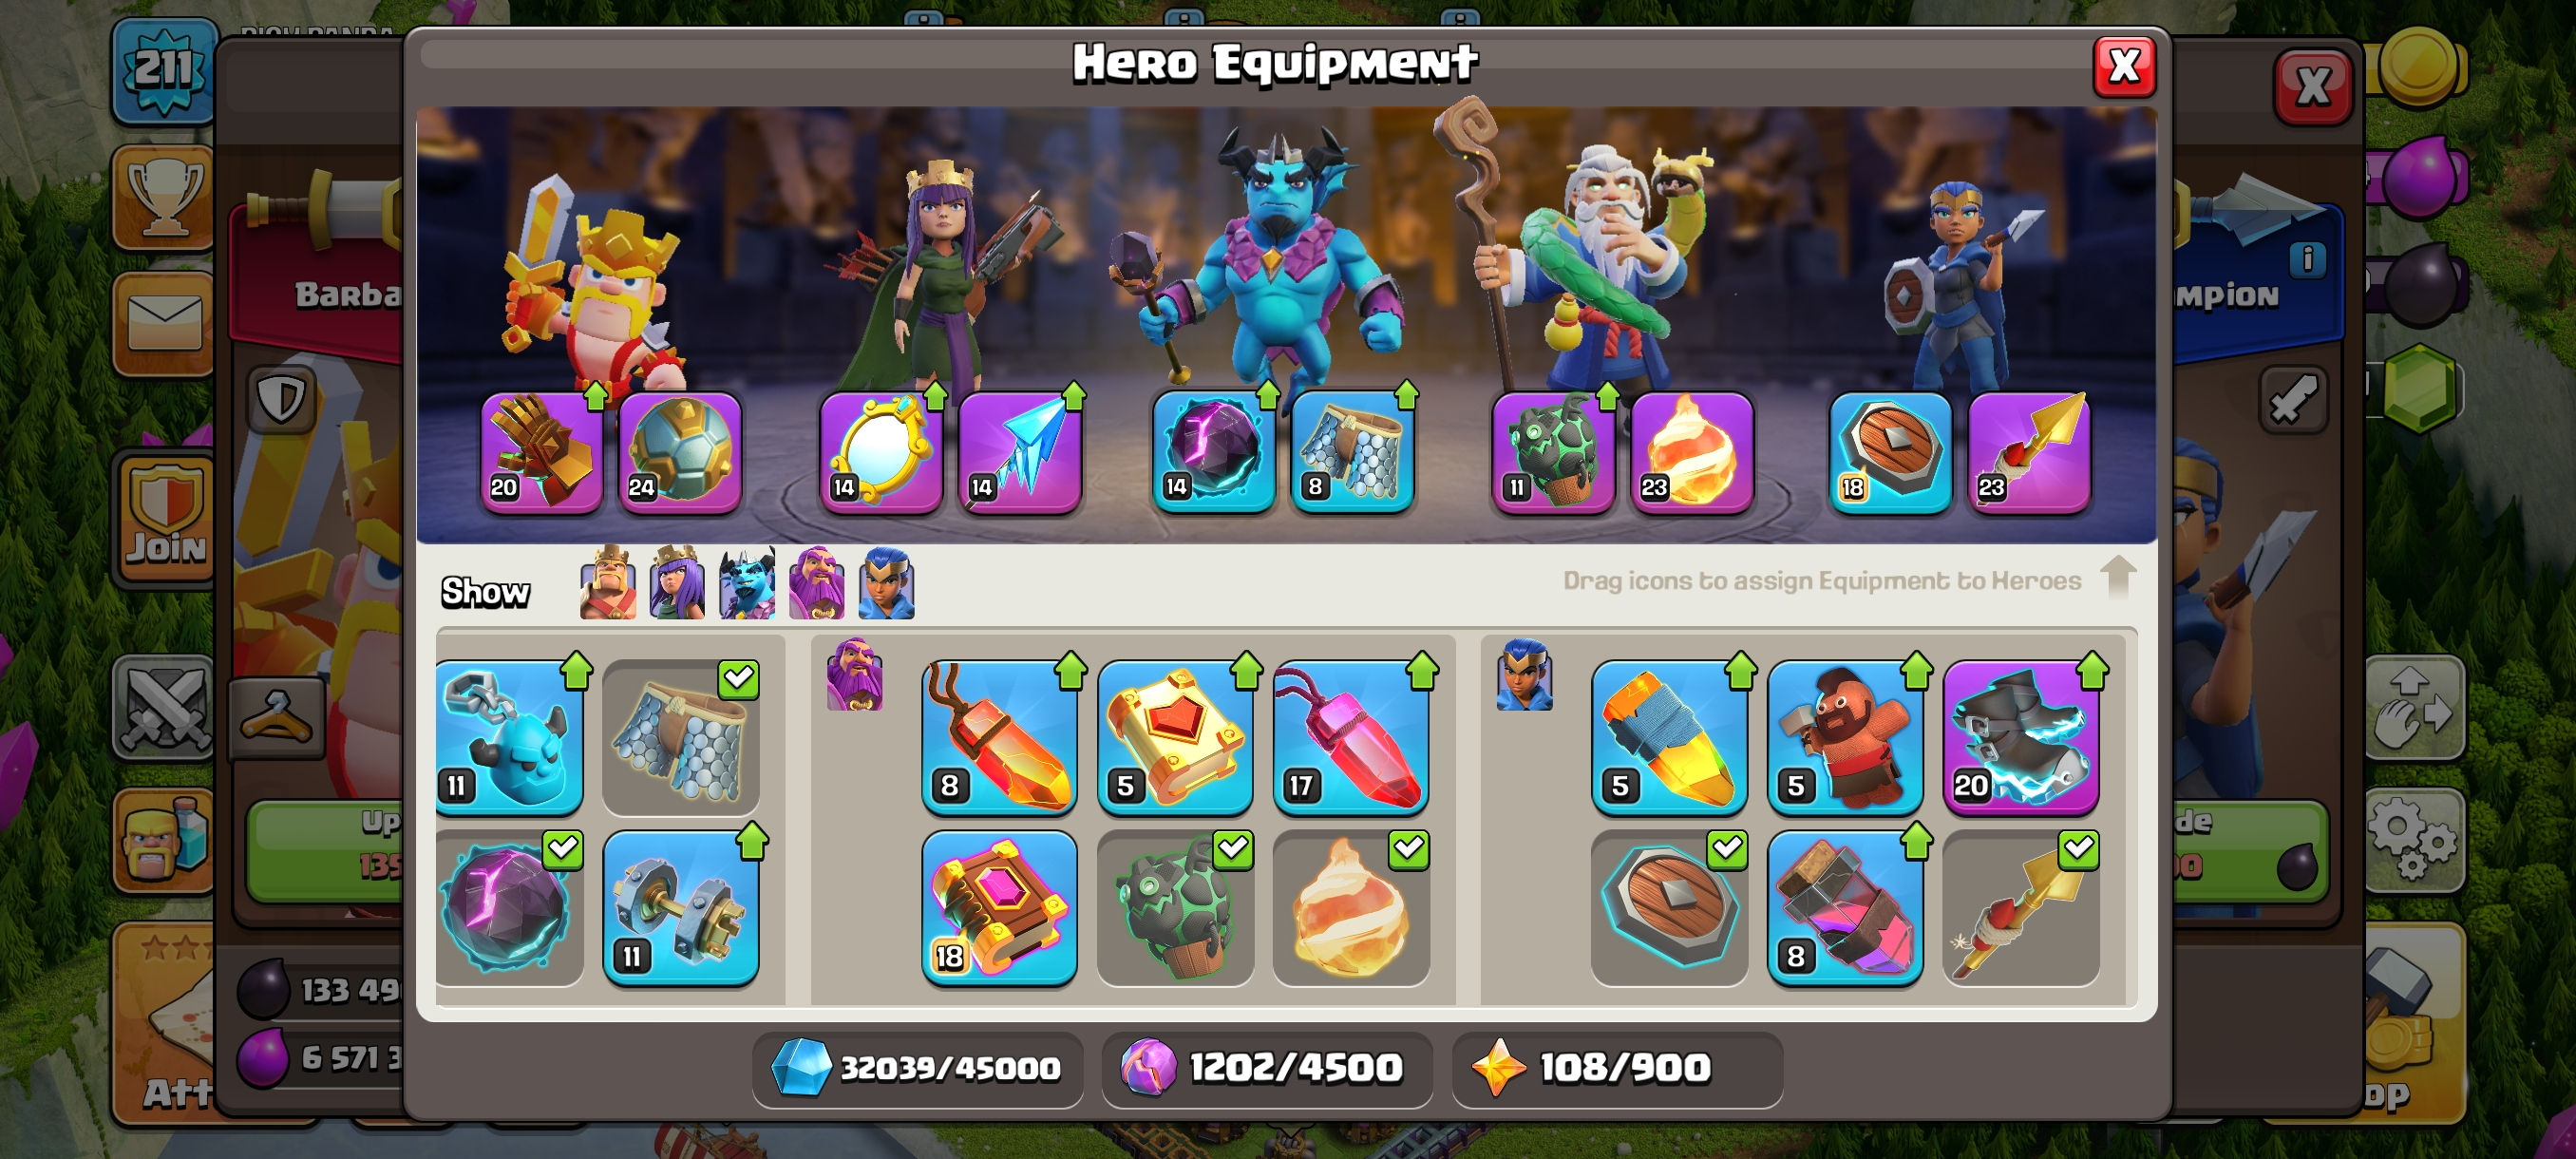Select the level 11 dumbbell equipment

tap(680, 908)
